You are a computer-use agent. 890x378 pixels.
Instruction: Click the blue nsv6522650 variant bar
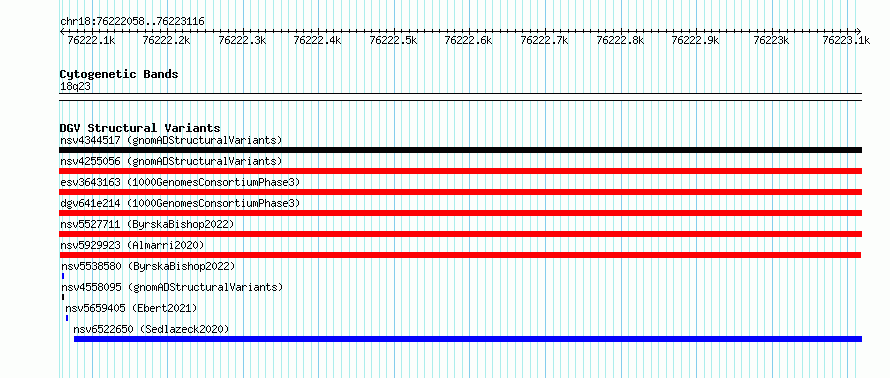[468, 339]
